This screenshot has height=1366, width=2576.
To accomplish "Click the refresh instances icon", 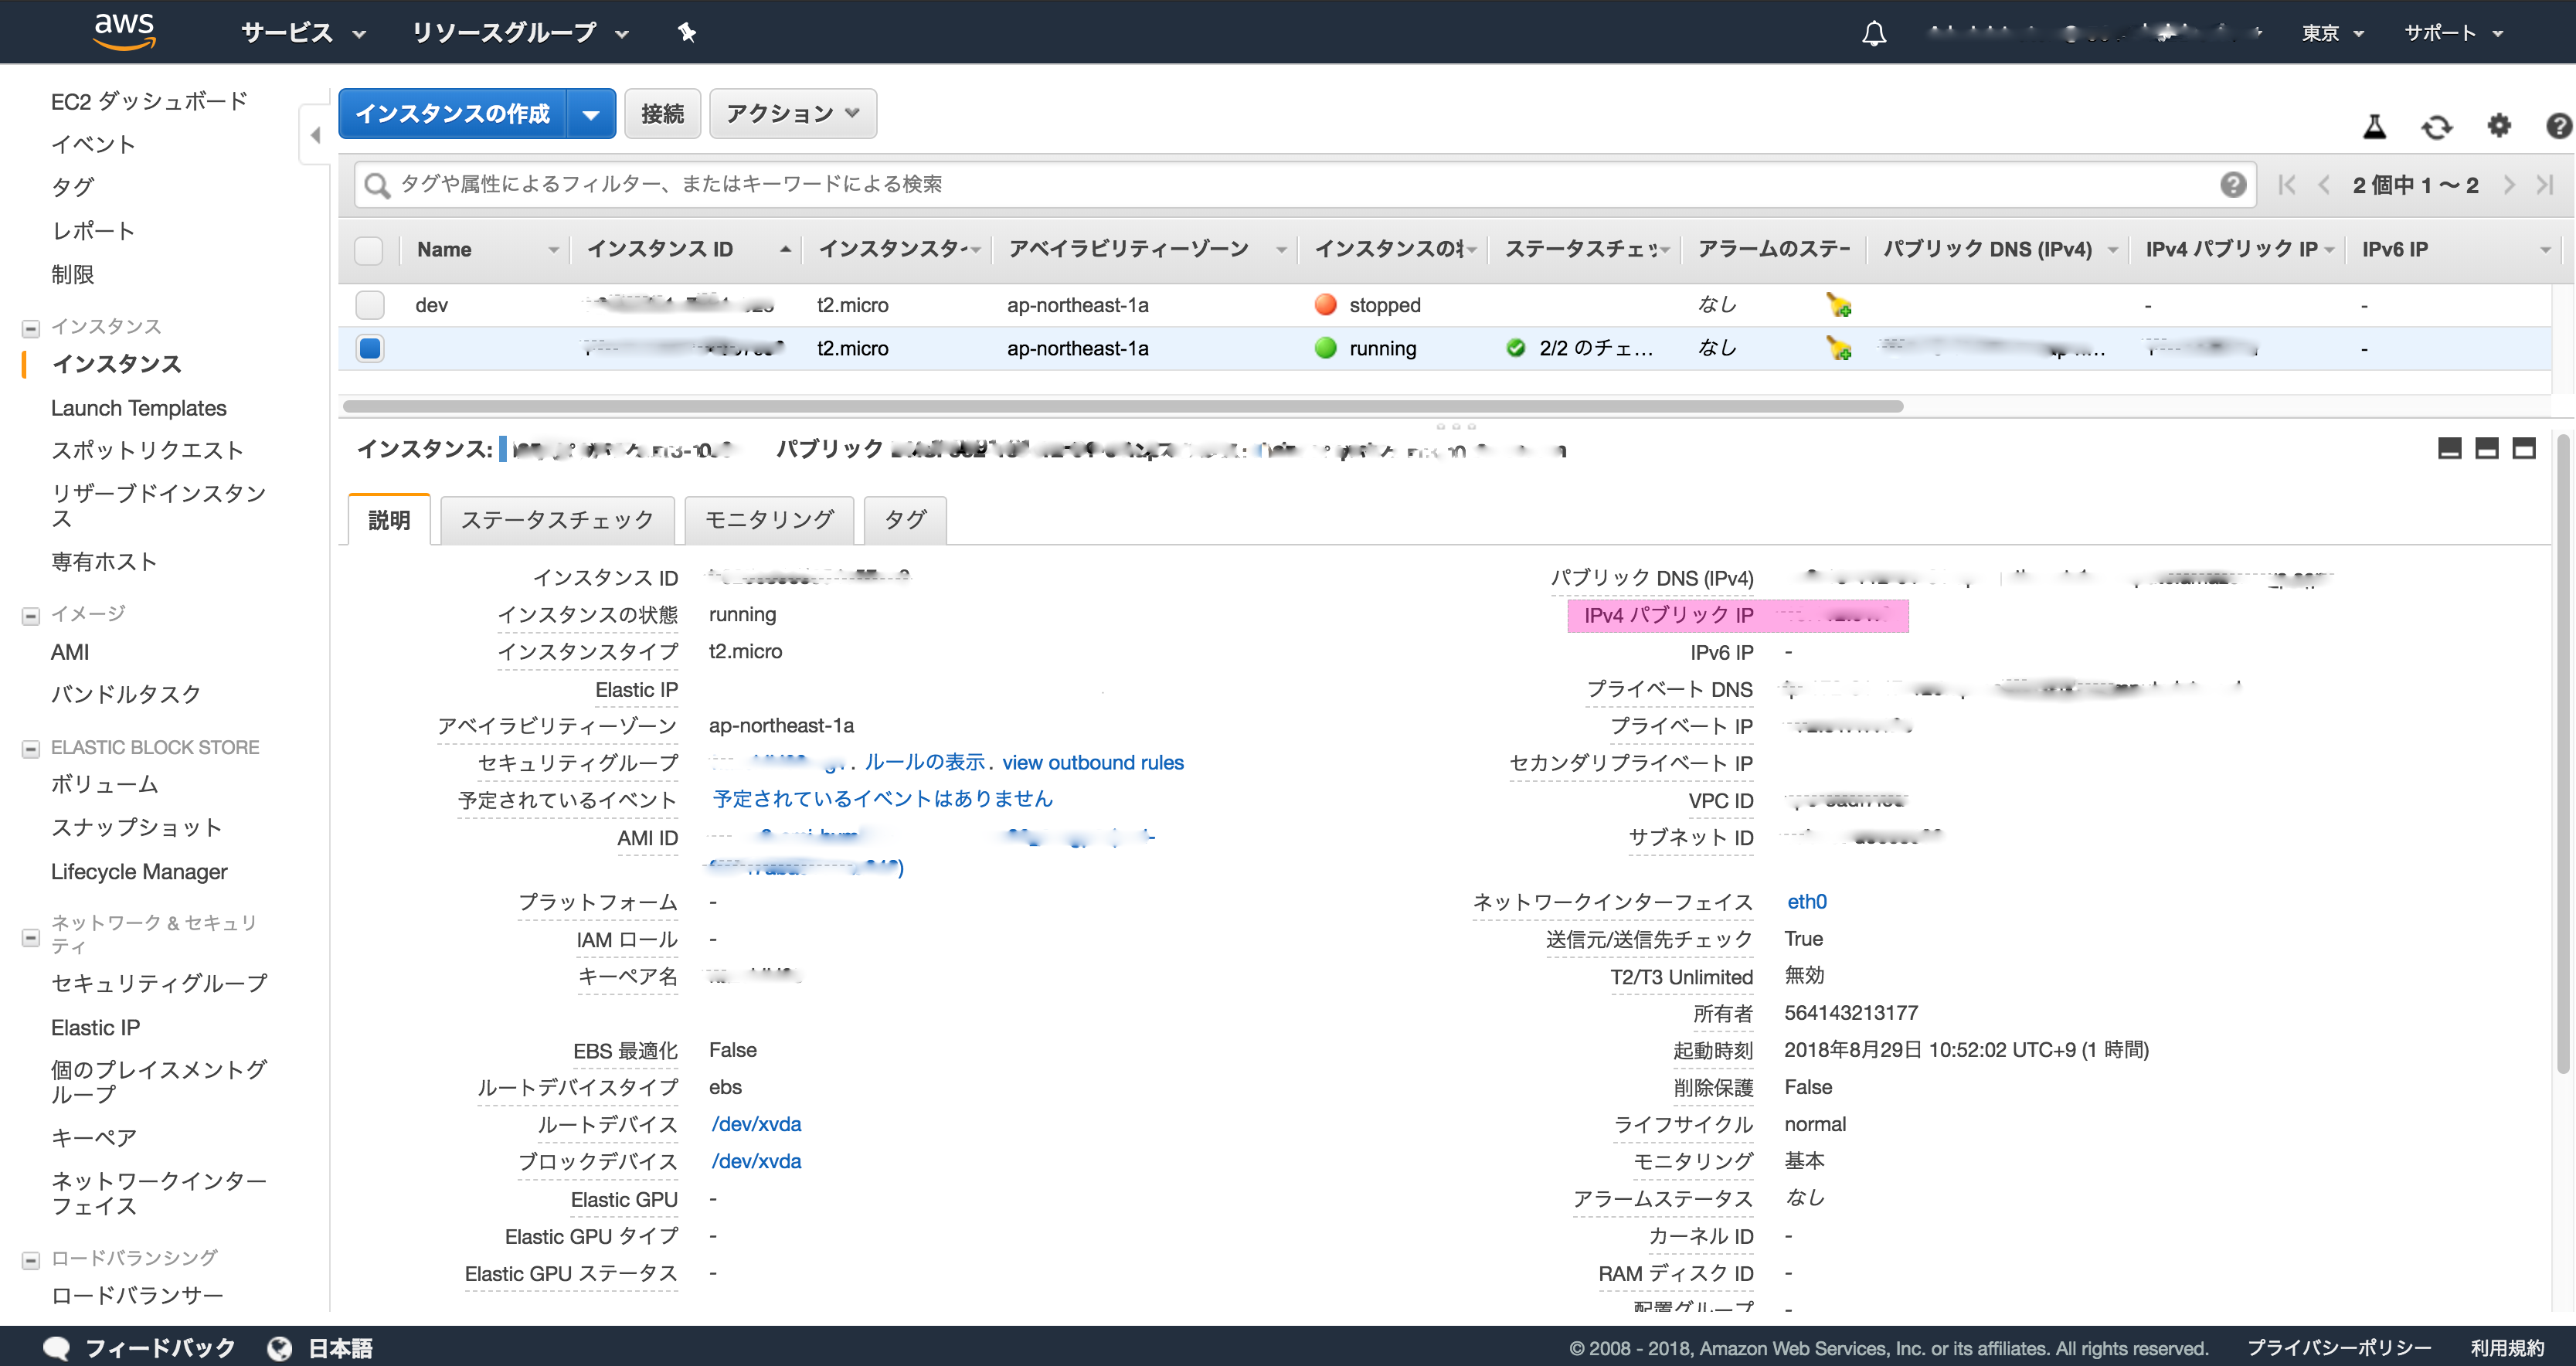I will pos(2436,127).
